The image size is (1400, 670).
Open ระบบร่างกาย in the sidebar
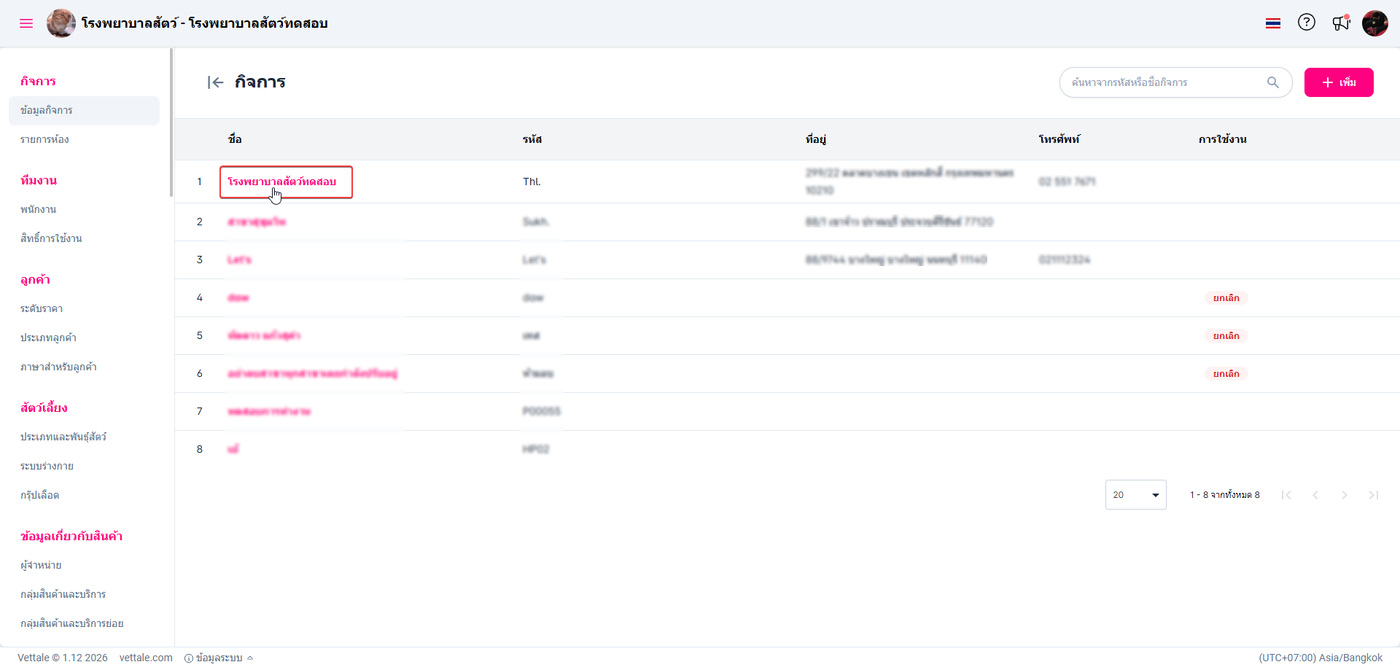(47, 466)
